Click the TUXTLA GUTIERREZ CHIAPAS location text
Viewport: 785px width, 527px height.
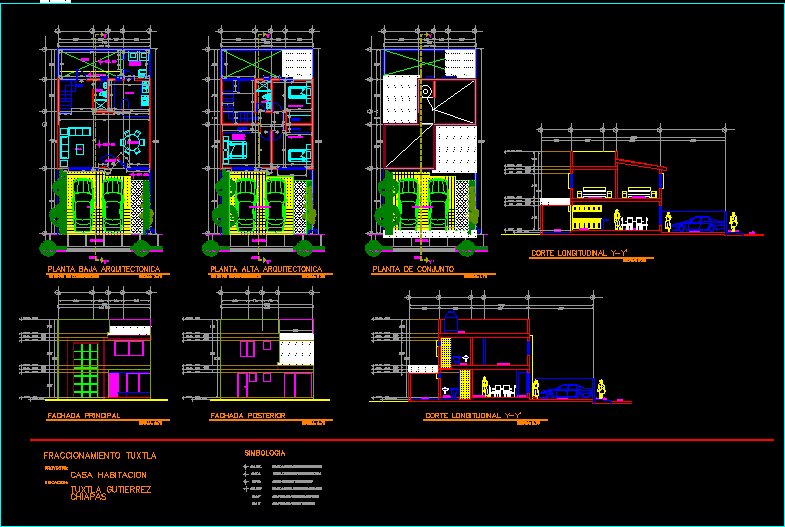[x=110, y=492]
